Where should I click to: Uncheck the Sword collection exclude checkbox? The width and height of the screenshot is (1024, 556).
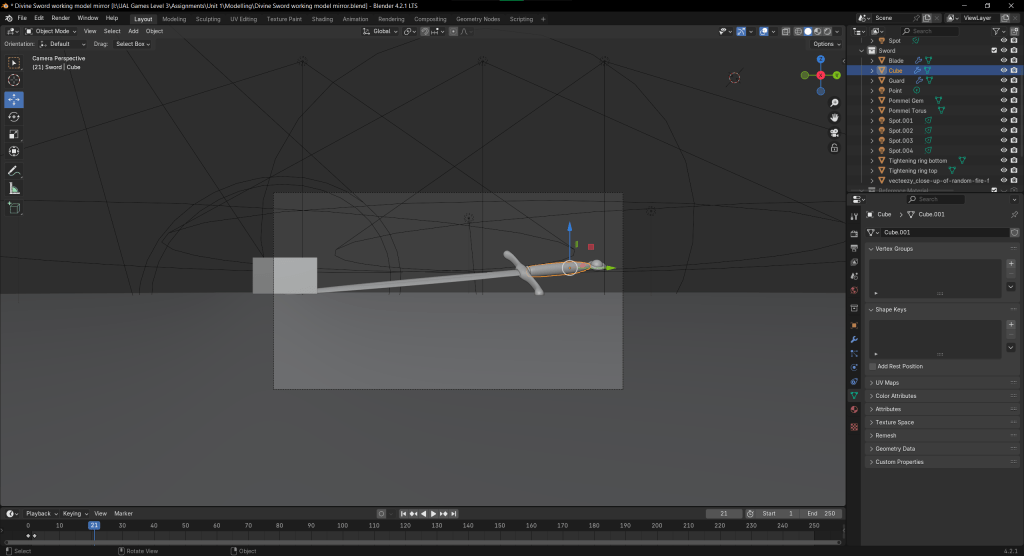coord(993,51)
